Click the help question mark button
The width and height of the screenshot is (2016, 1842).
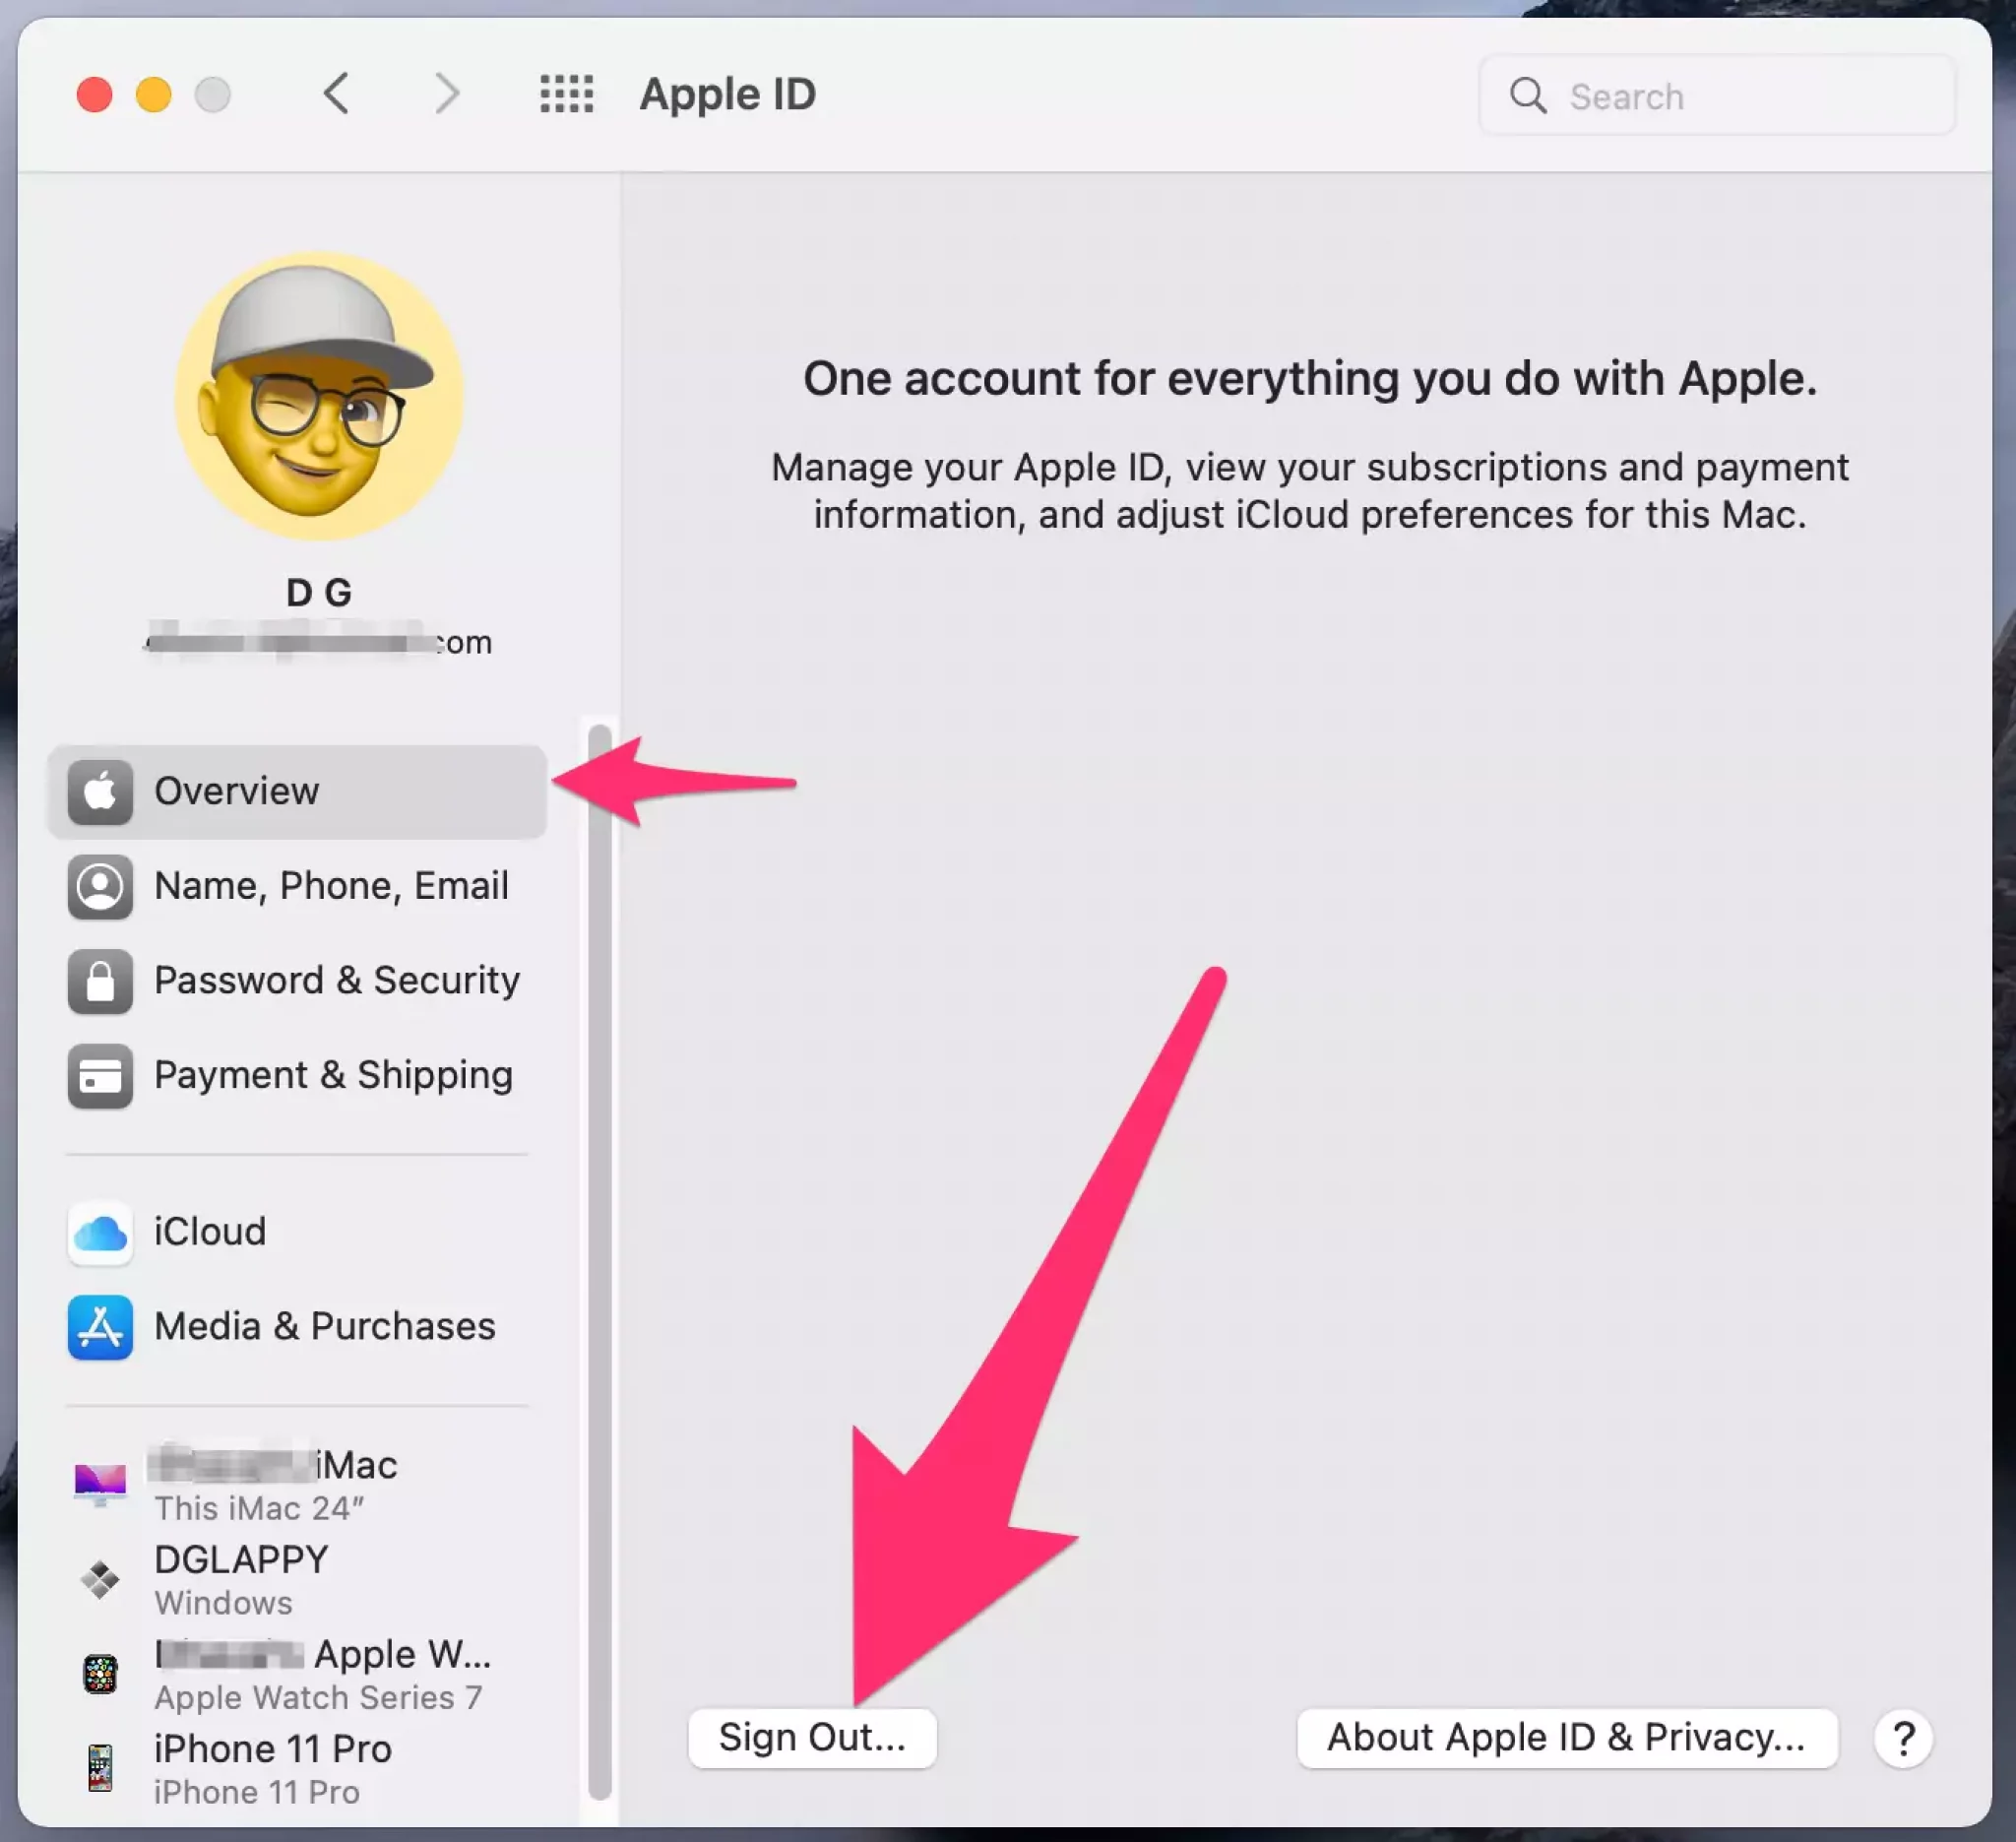coord(1903,1739)
